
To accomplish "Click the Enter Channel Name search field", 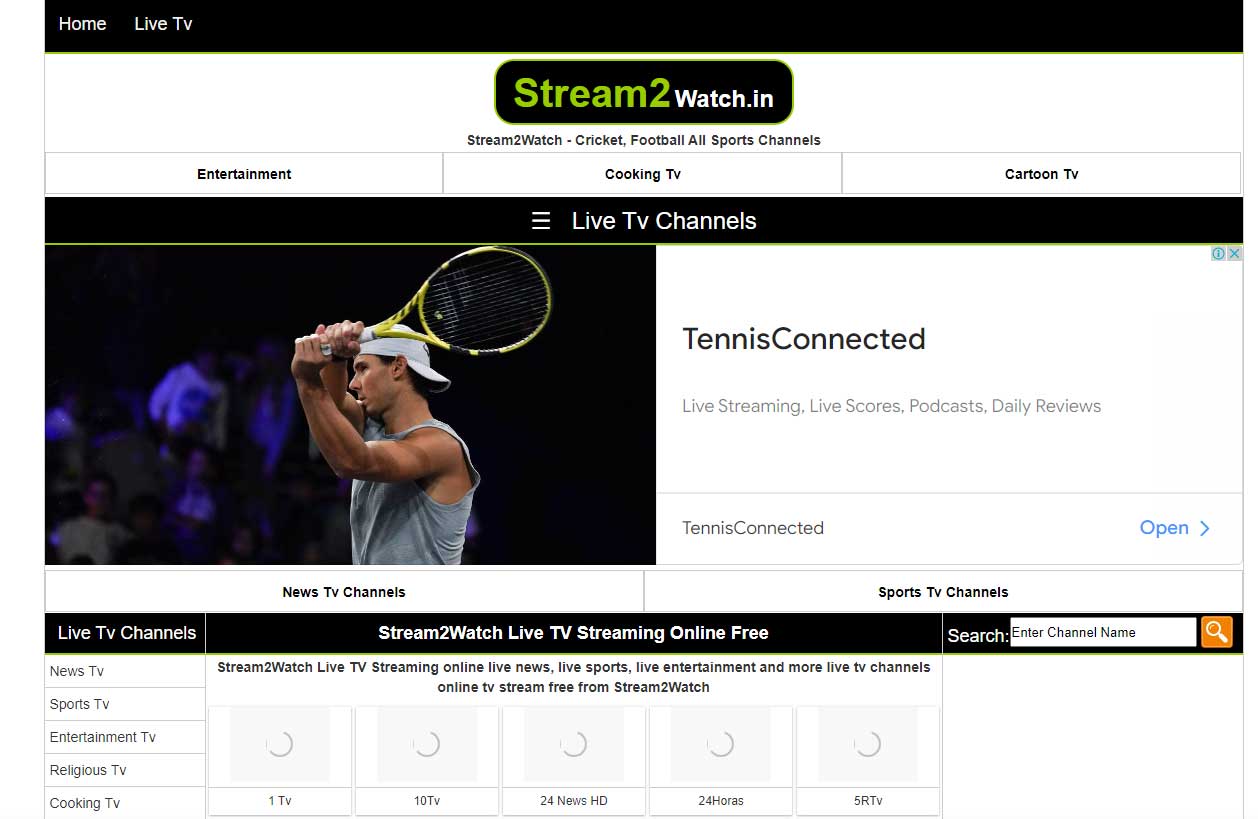I will 1103,632.
